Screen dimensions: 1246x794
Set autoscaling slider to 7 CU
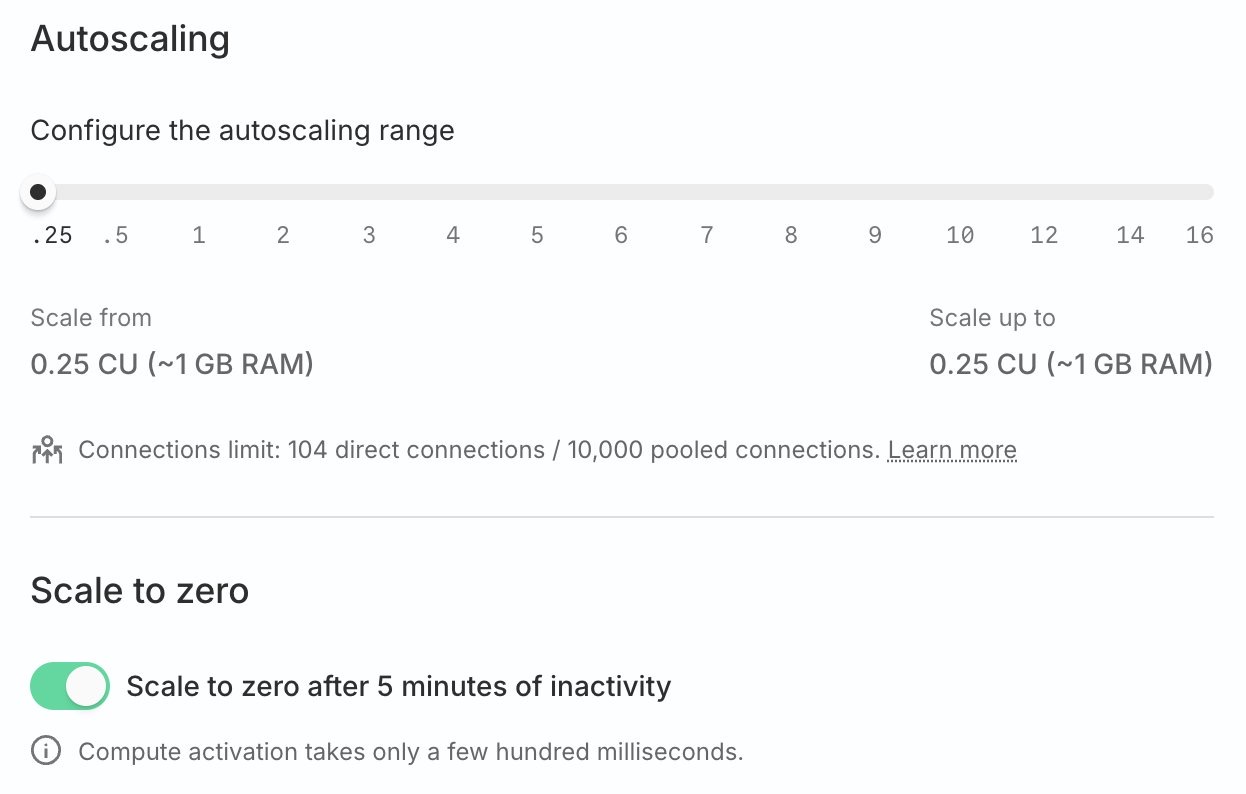click(707, 192)
